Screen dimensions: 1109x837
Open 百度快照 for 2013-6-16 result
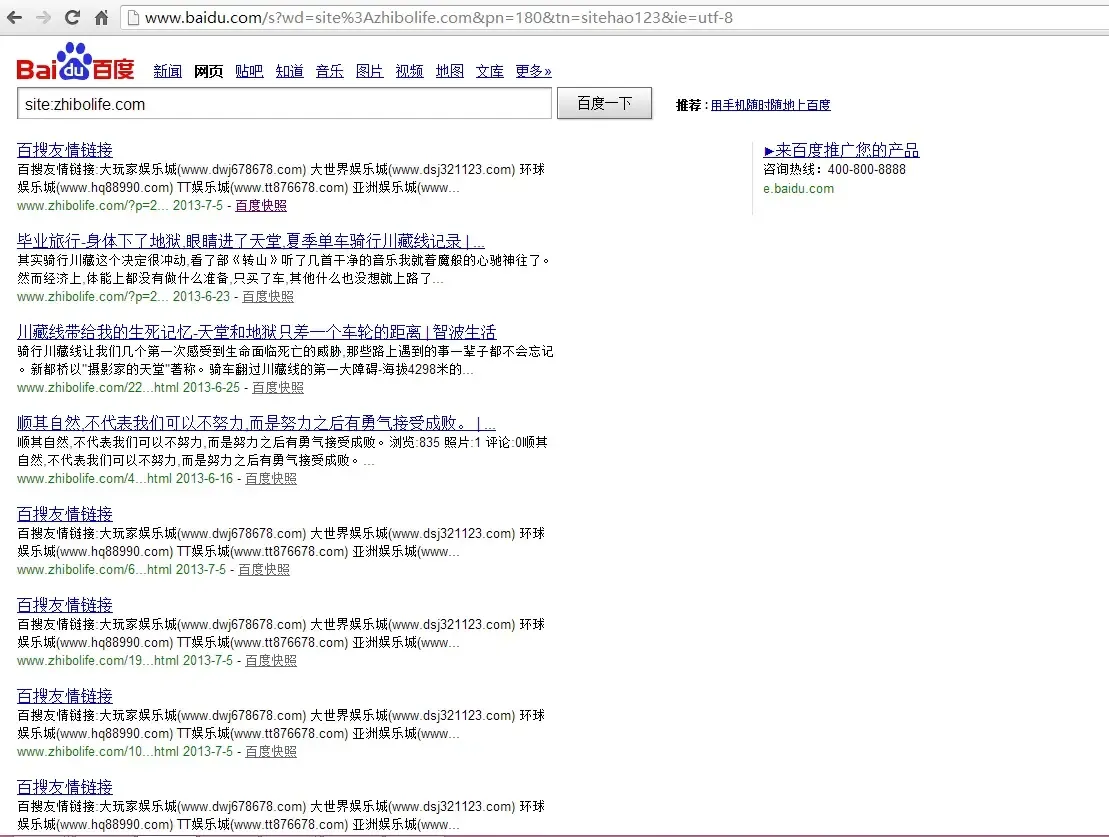pyautogui.click(x=271, y=478)
